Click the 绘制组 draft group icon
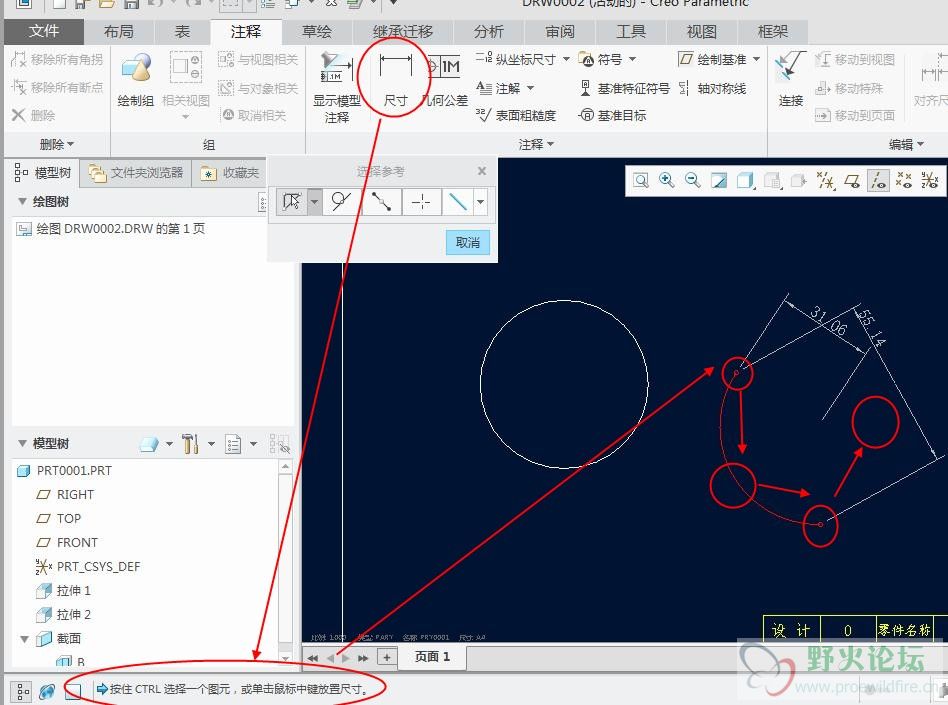 click(136, 79)
